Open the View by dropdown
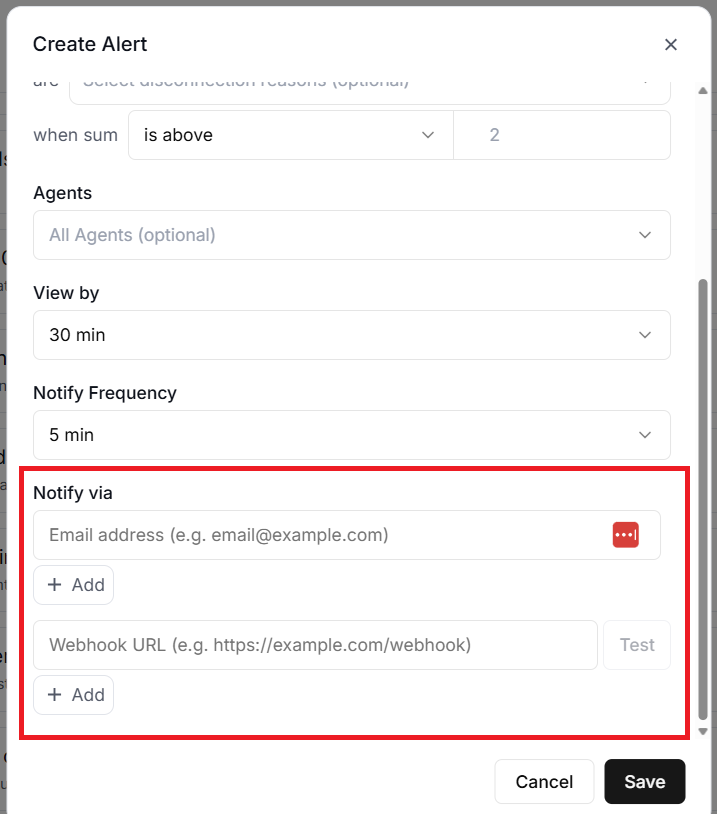Image resolution: width=717 pixels, height=814 pixels. point(351,335)
